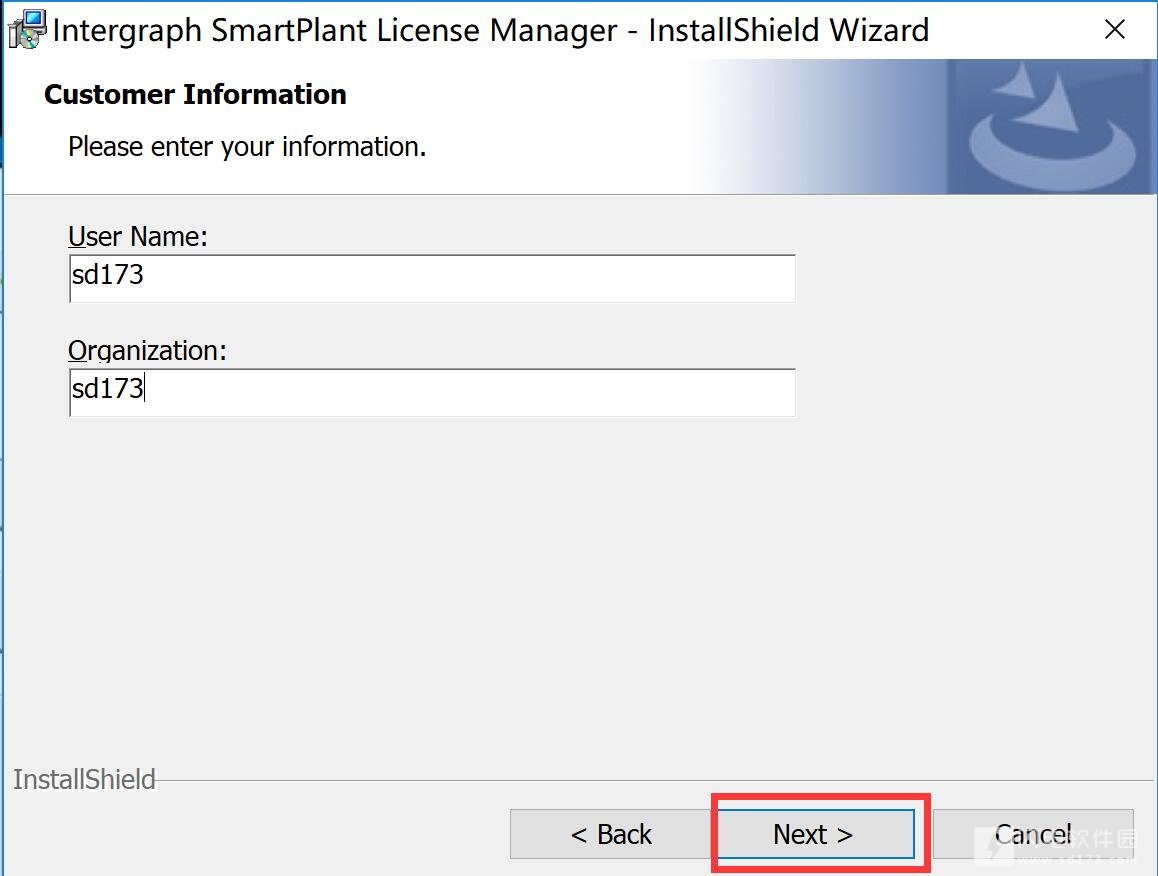Click the InstallShield branding text
This screenshot has height=876, width=1158.
(84, 779)
